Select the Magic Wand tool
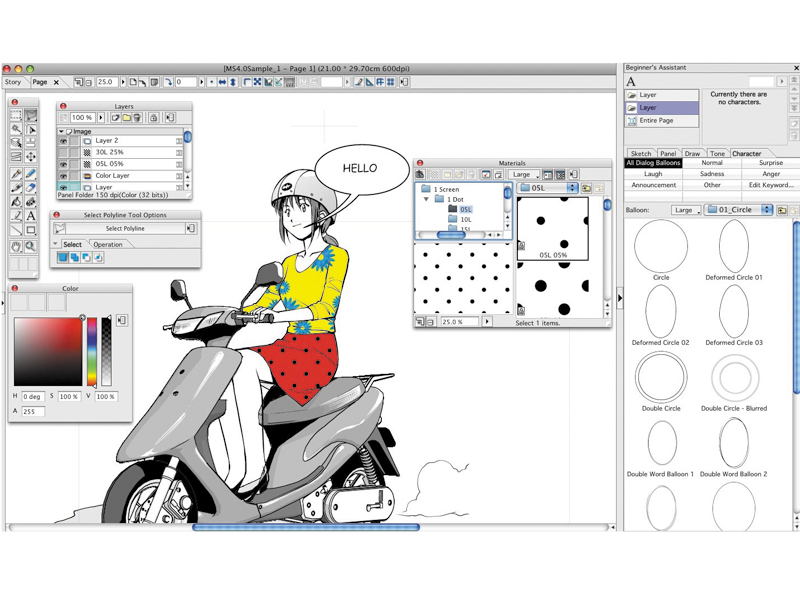 click(x=16, y=129)
